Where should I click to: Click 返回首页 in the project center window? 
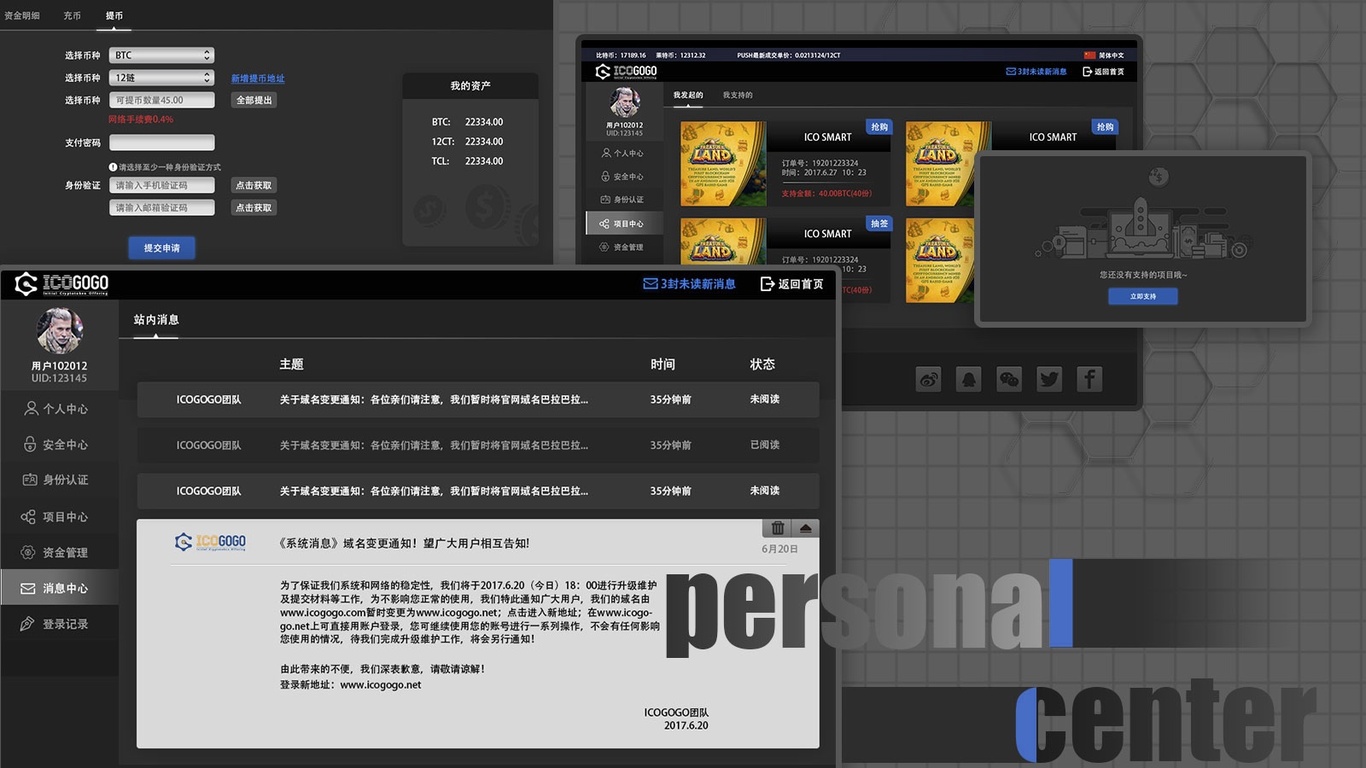pyautogui.click(x=1103, y=72)
